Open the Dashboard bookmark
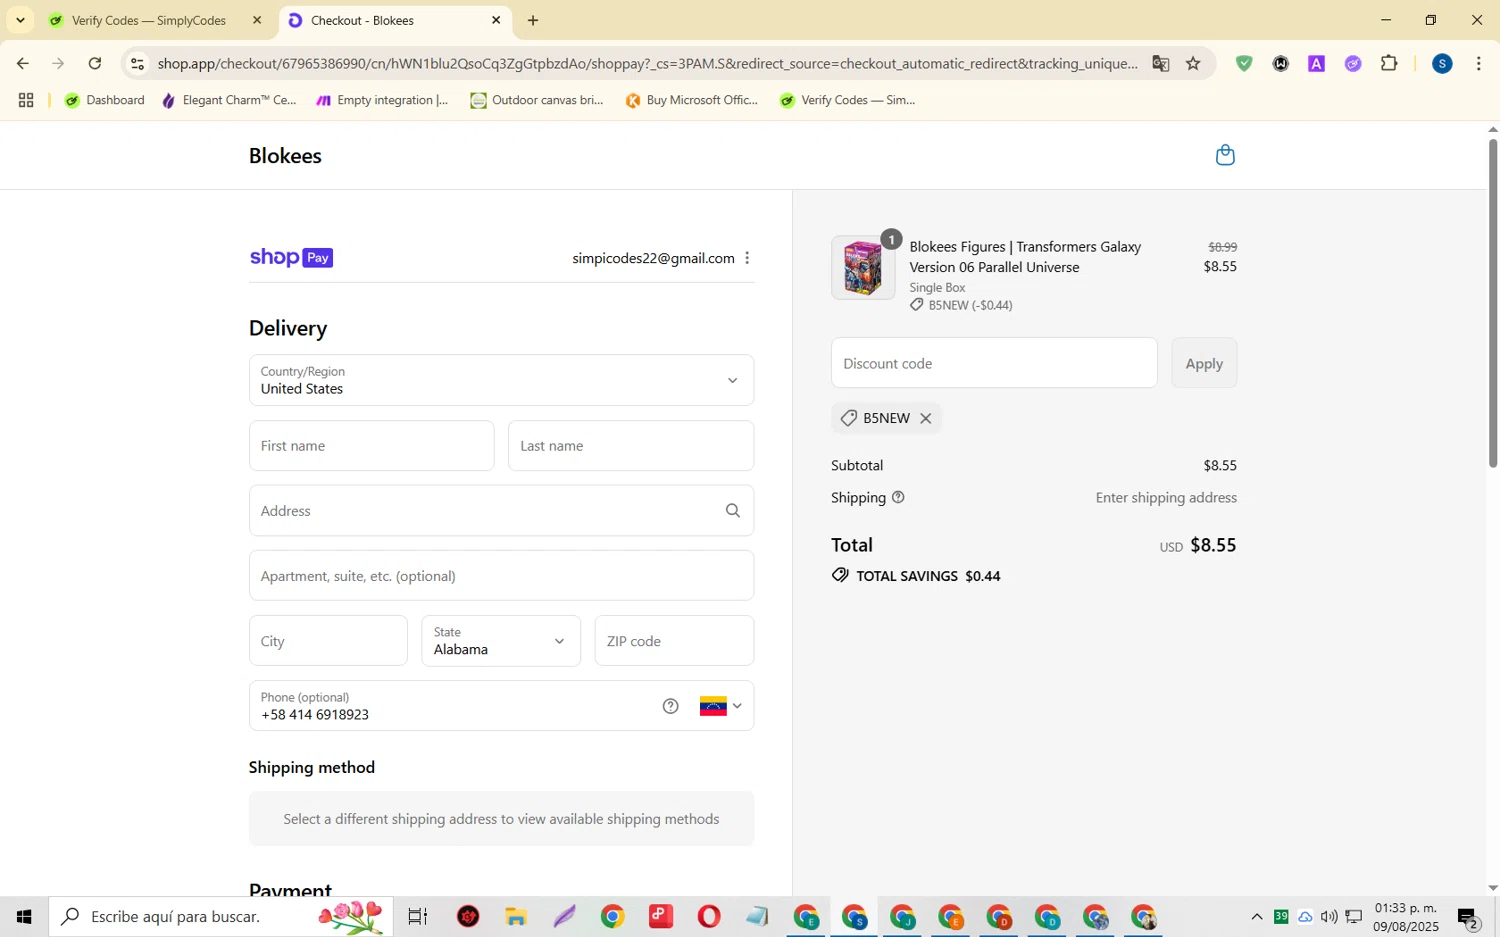The height and width of the screenshot is (937, 1500). pos(105,100)
